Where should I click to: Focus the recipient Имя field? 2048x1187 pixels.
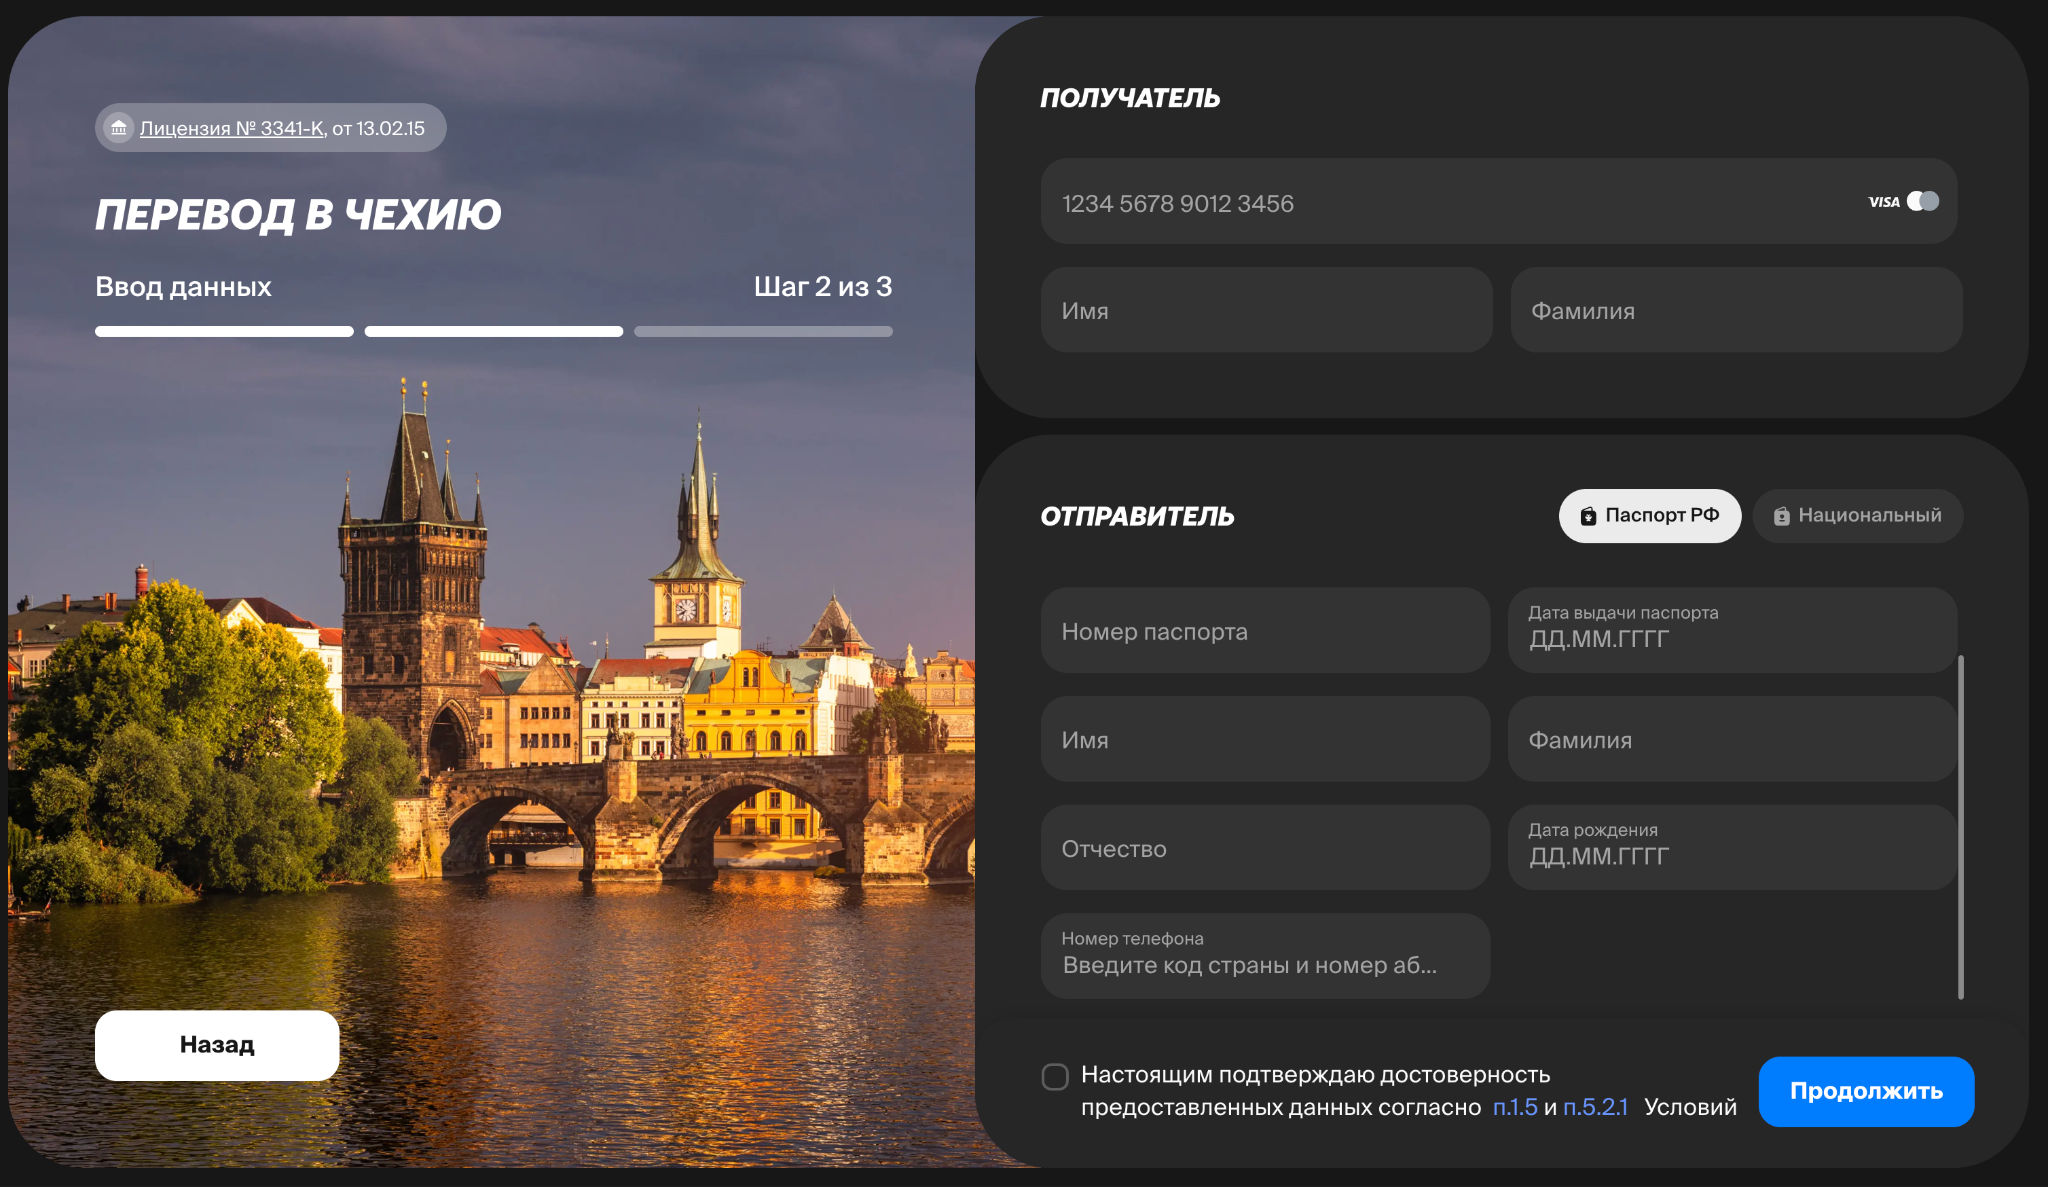[1265, 311]
